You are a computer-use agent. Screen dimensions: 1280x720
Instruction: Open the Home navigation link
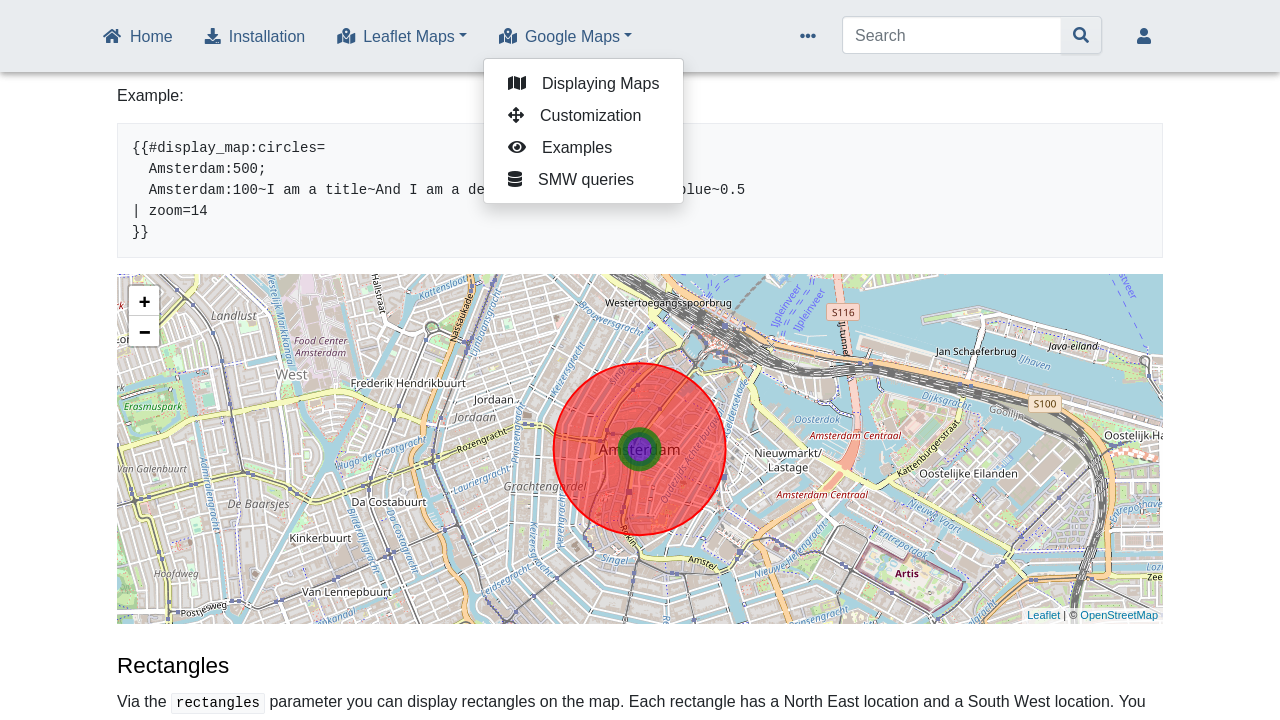[x=138, y=37]
